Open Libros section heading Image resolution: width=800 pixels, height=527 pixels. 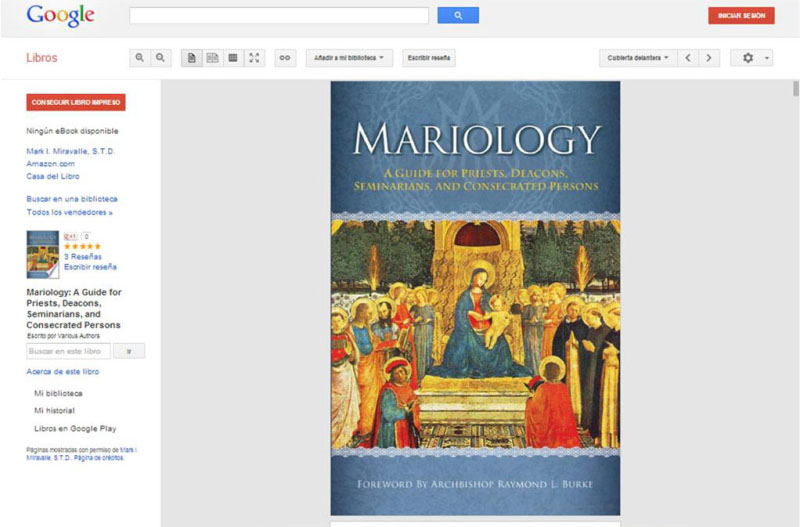pyautogui.click(x=42, y=58)
